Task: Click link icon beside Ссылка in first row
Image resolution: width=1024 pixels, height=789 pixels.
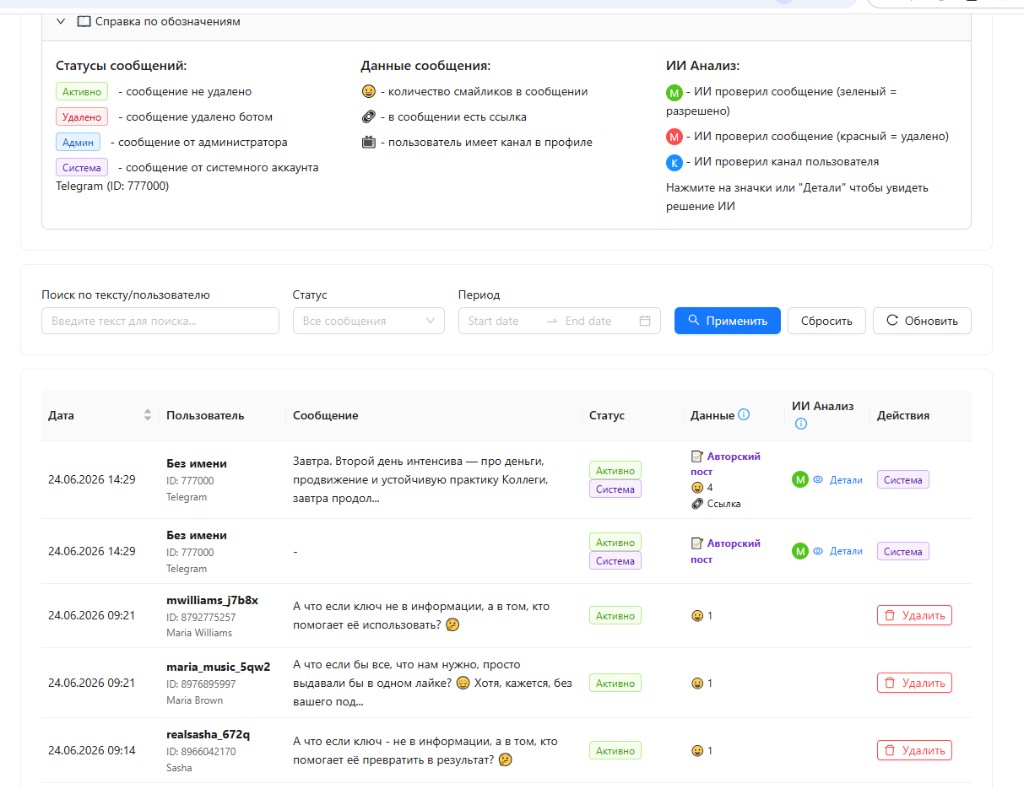Action: click(697, 504)
